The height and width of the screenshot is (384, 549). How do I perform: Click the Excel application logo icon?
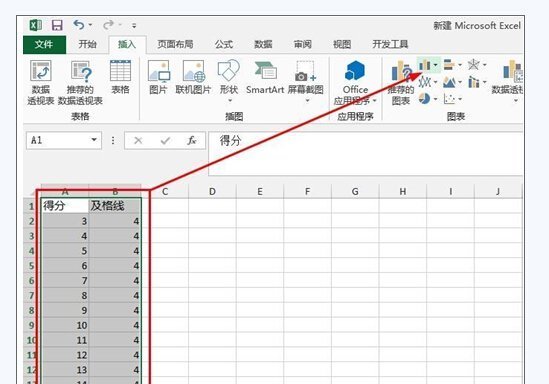36,25
